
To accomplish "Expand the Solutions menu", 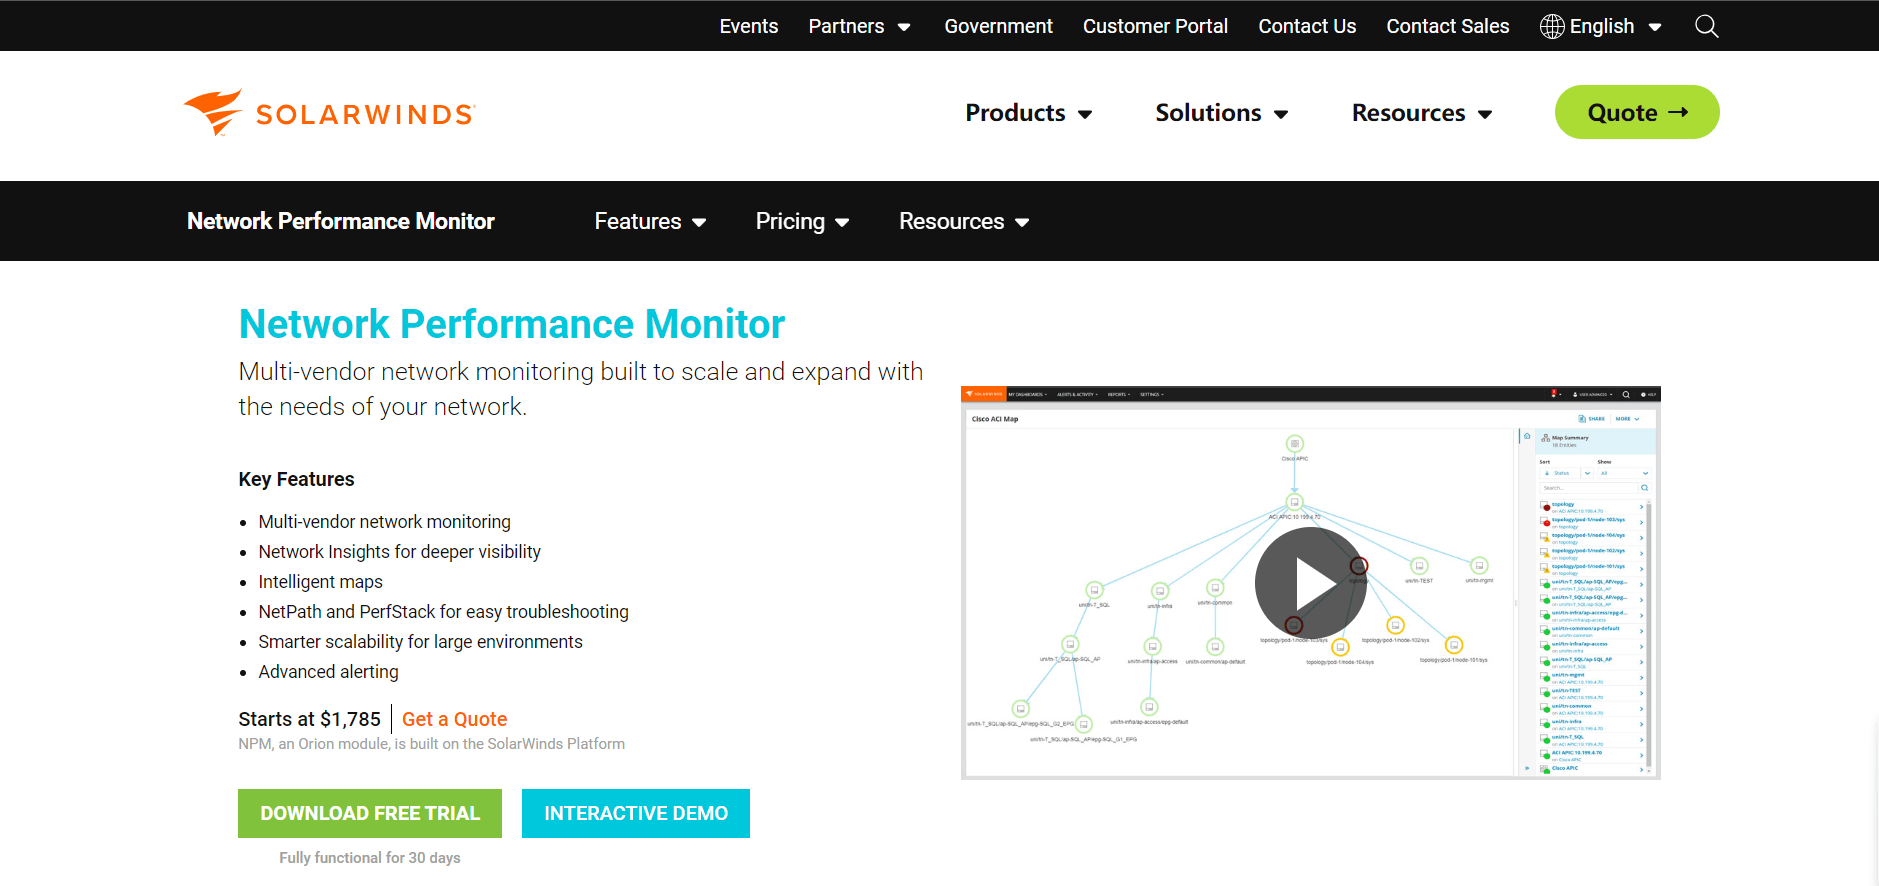I will click(1221, 113).
